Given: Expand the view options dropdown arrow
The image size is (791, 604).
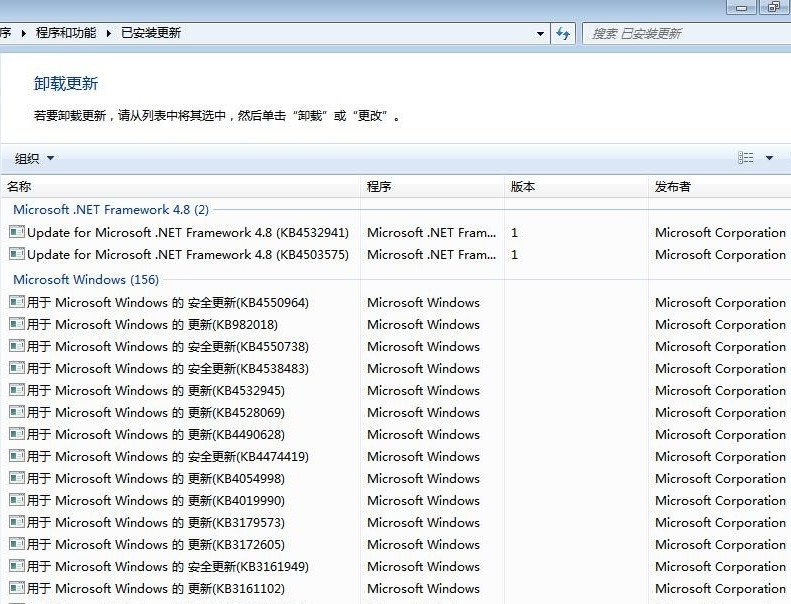Looking at the screenshot, I should 769,158.
